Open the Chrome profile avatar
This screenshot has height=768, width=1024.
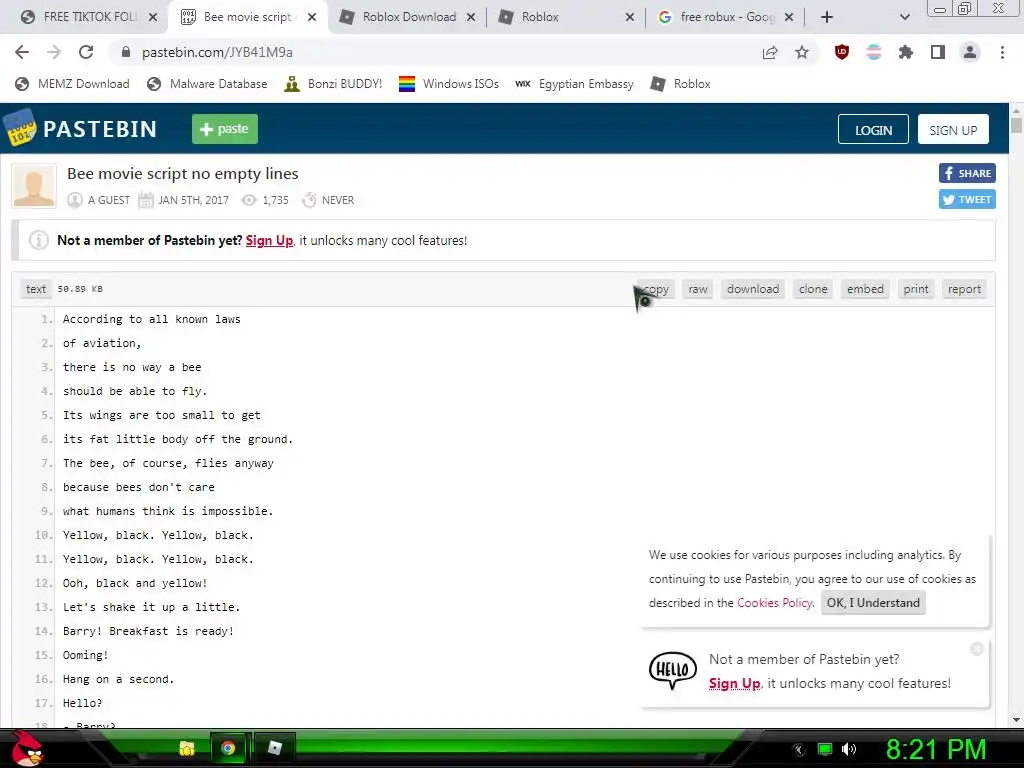tap(970, 52)
